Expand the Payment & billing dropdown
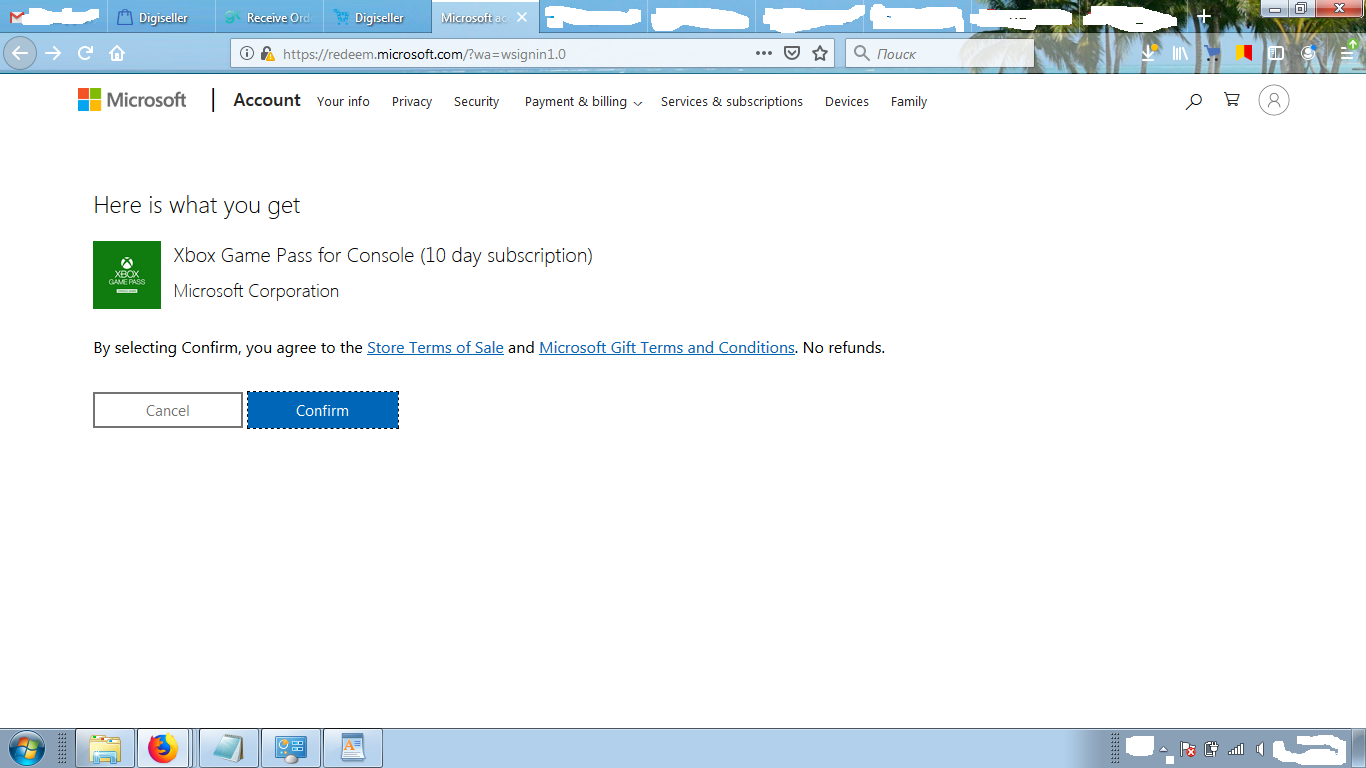The width and height of the screenshot is (1366, 768). 583,102
